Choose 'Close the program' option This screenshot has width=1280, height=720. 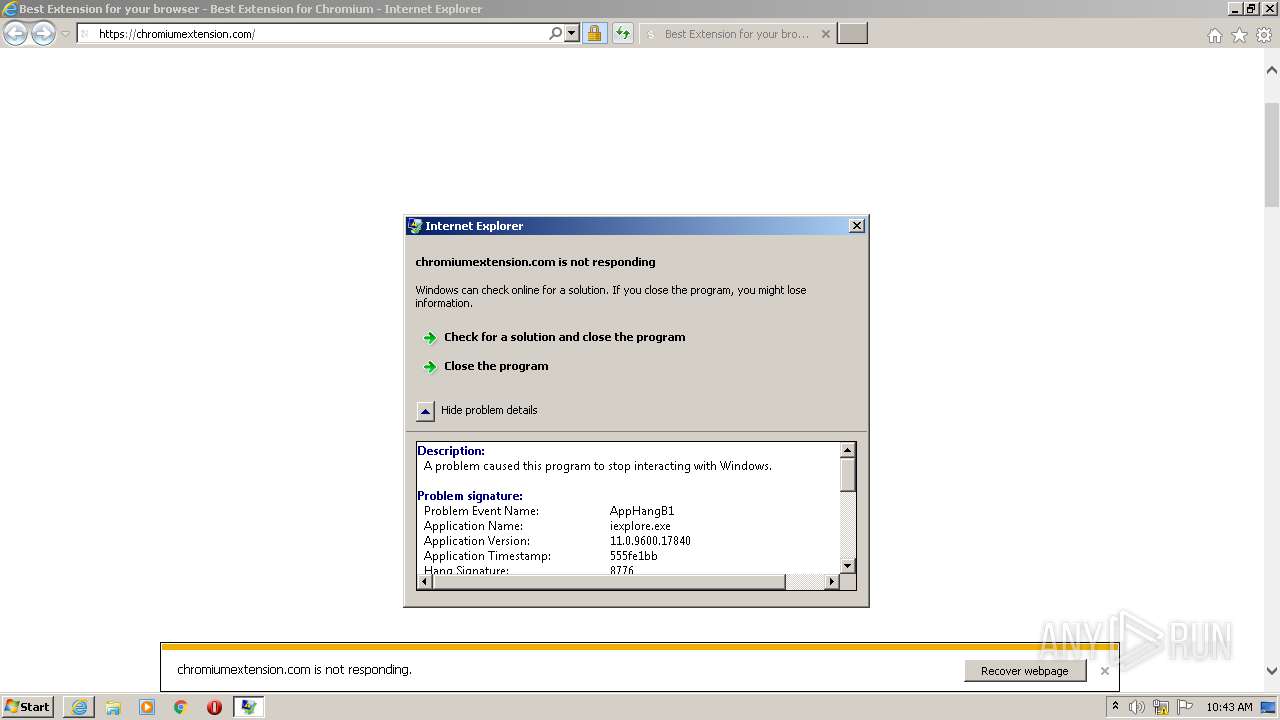(496, 366)
